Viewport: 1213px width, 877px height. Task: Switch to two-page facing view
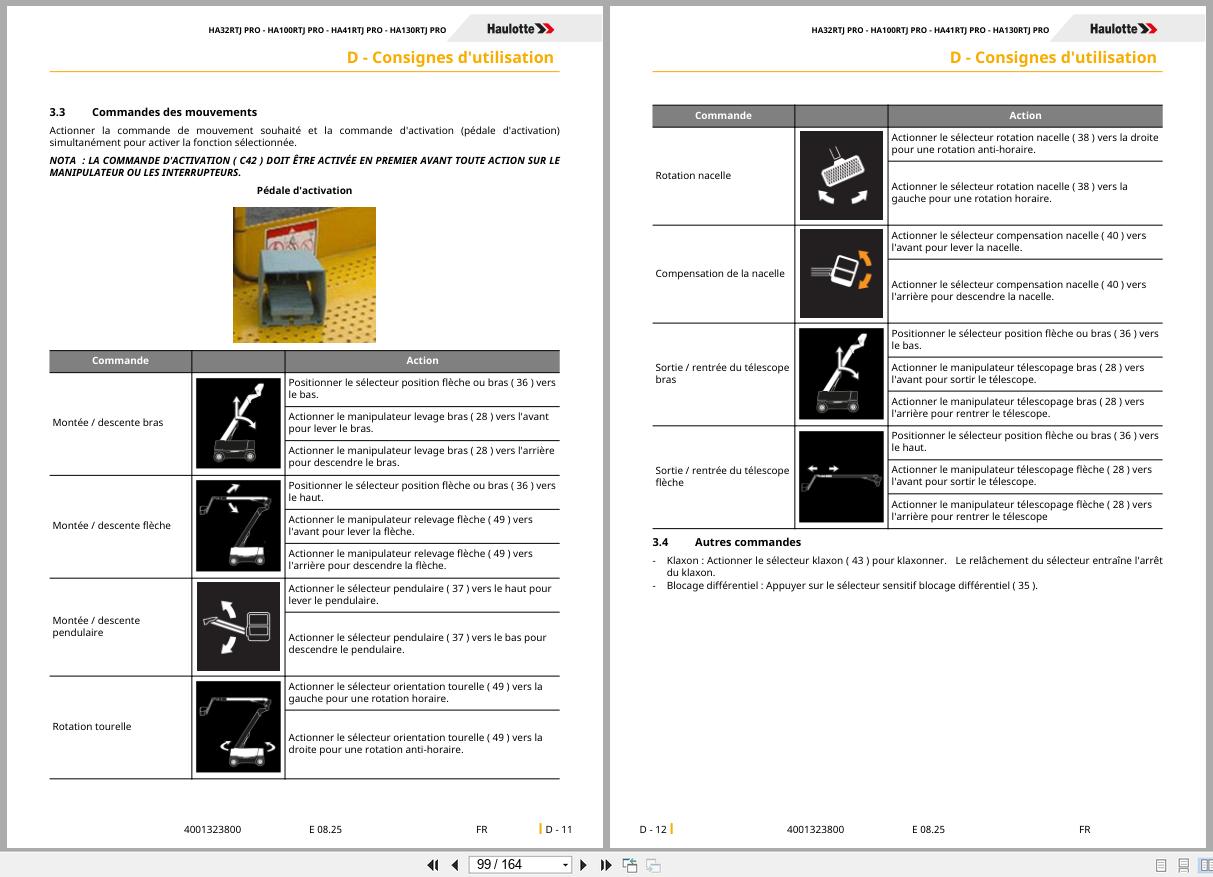[1205, 865]
